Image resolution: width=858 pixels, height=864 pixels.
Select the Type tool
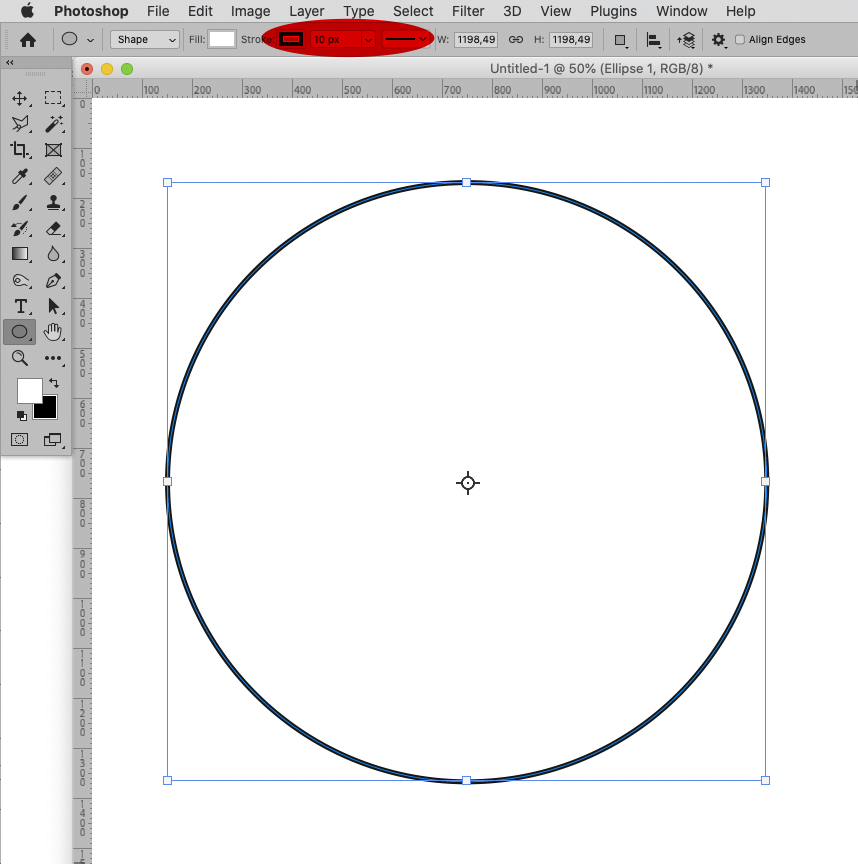[20, 306]
